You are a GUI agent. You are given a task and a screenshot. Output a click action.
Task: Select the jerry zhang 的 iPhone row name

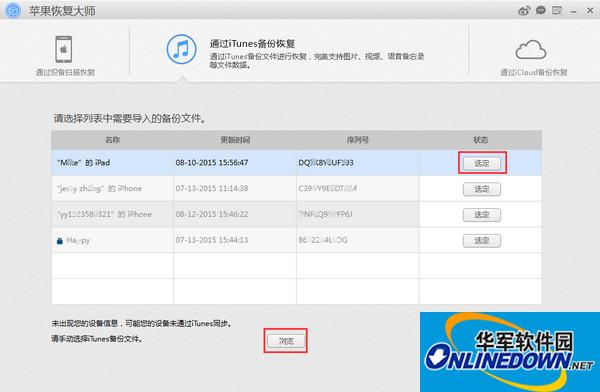[x=99, y=188]
